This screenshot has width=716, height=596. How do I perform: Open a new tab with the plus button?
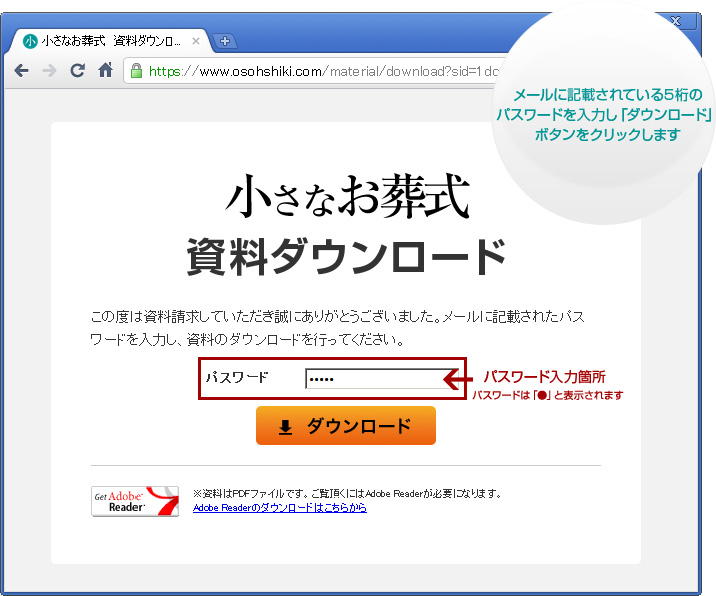(225, 41)
